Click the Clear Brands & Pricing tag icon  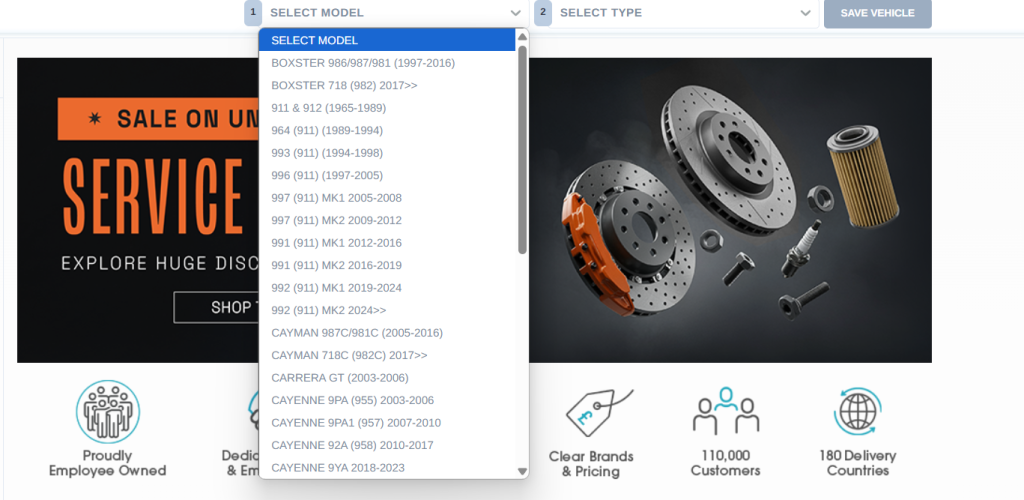[x=599, y=412]
